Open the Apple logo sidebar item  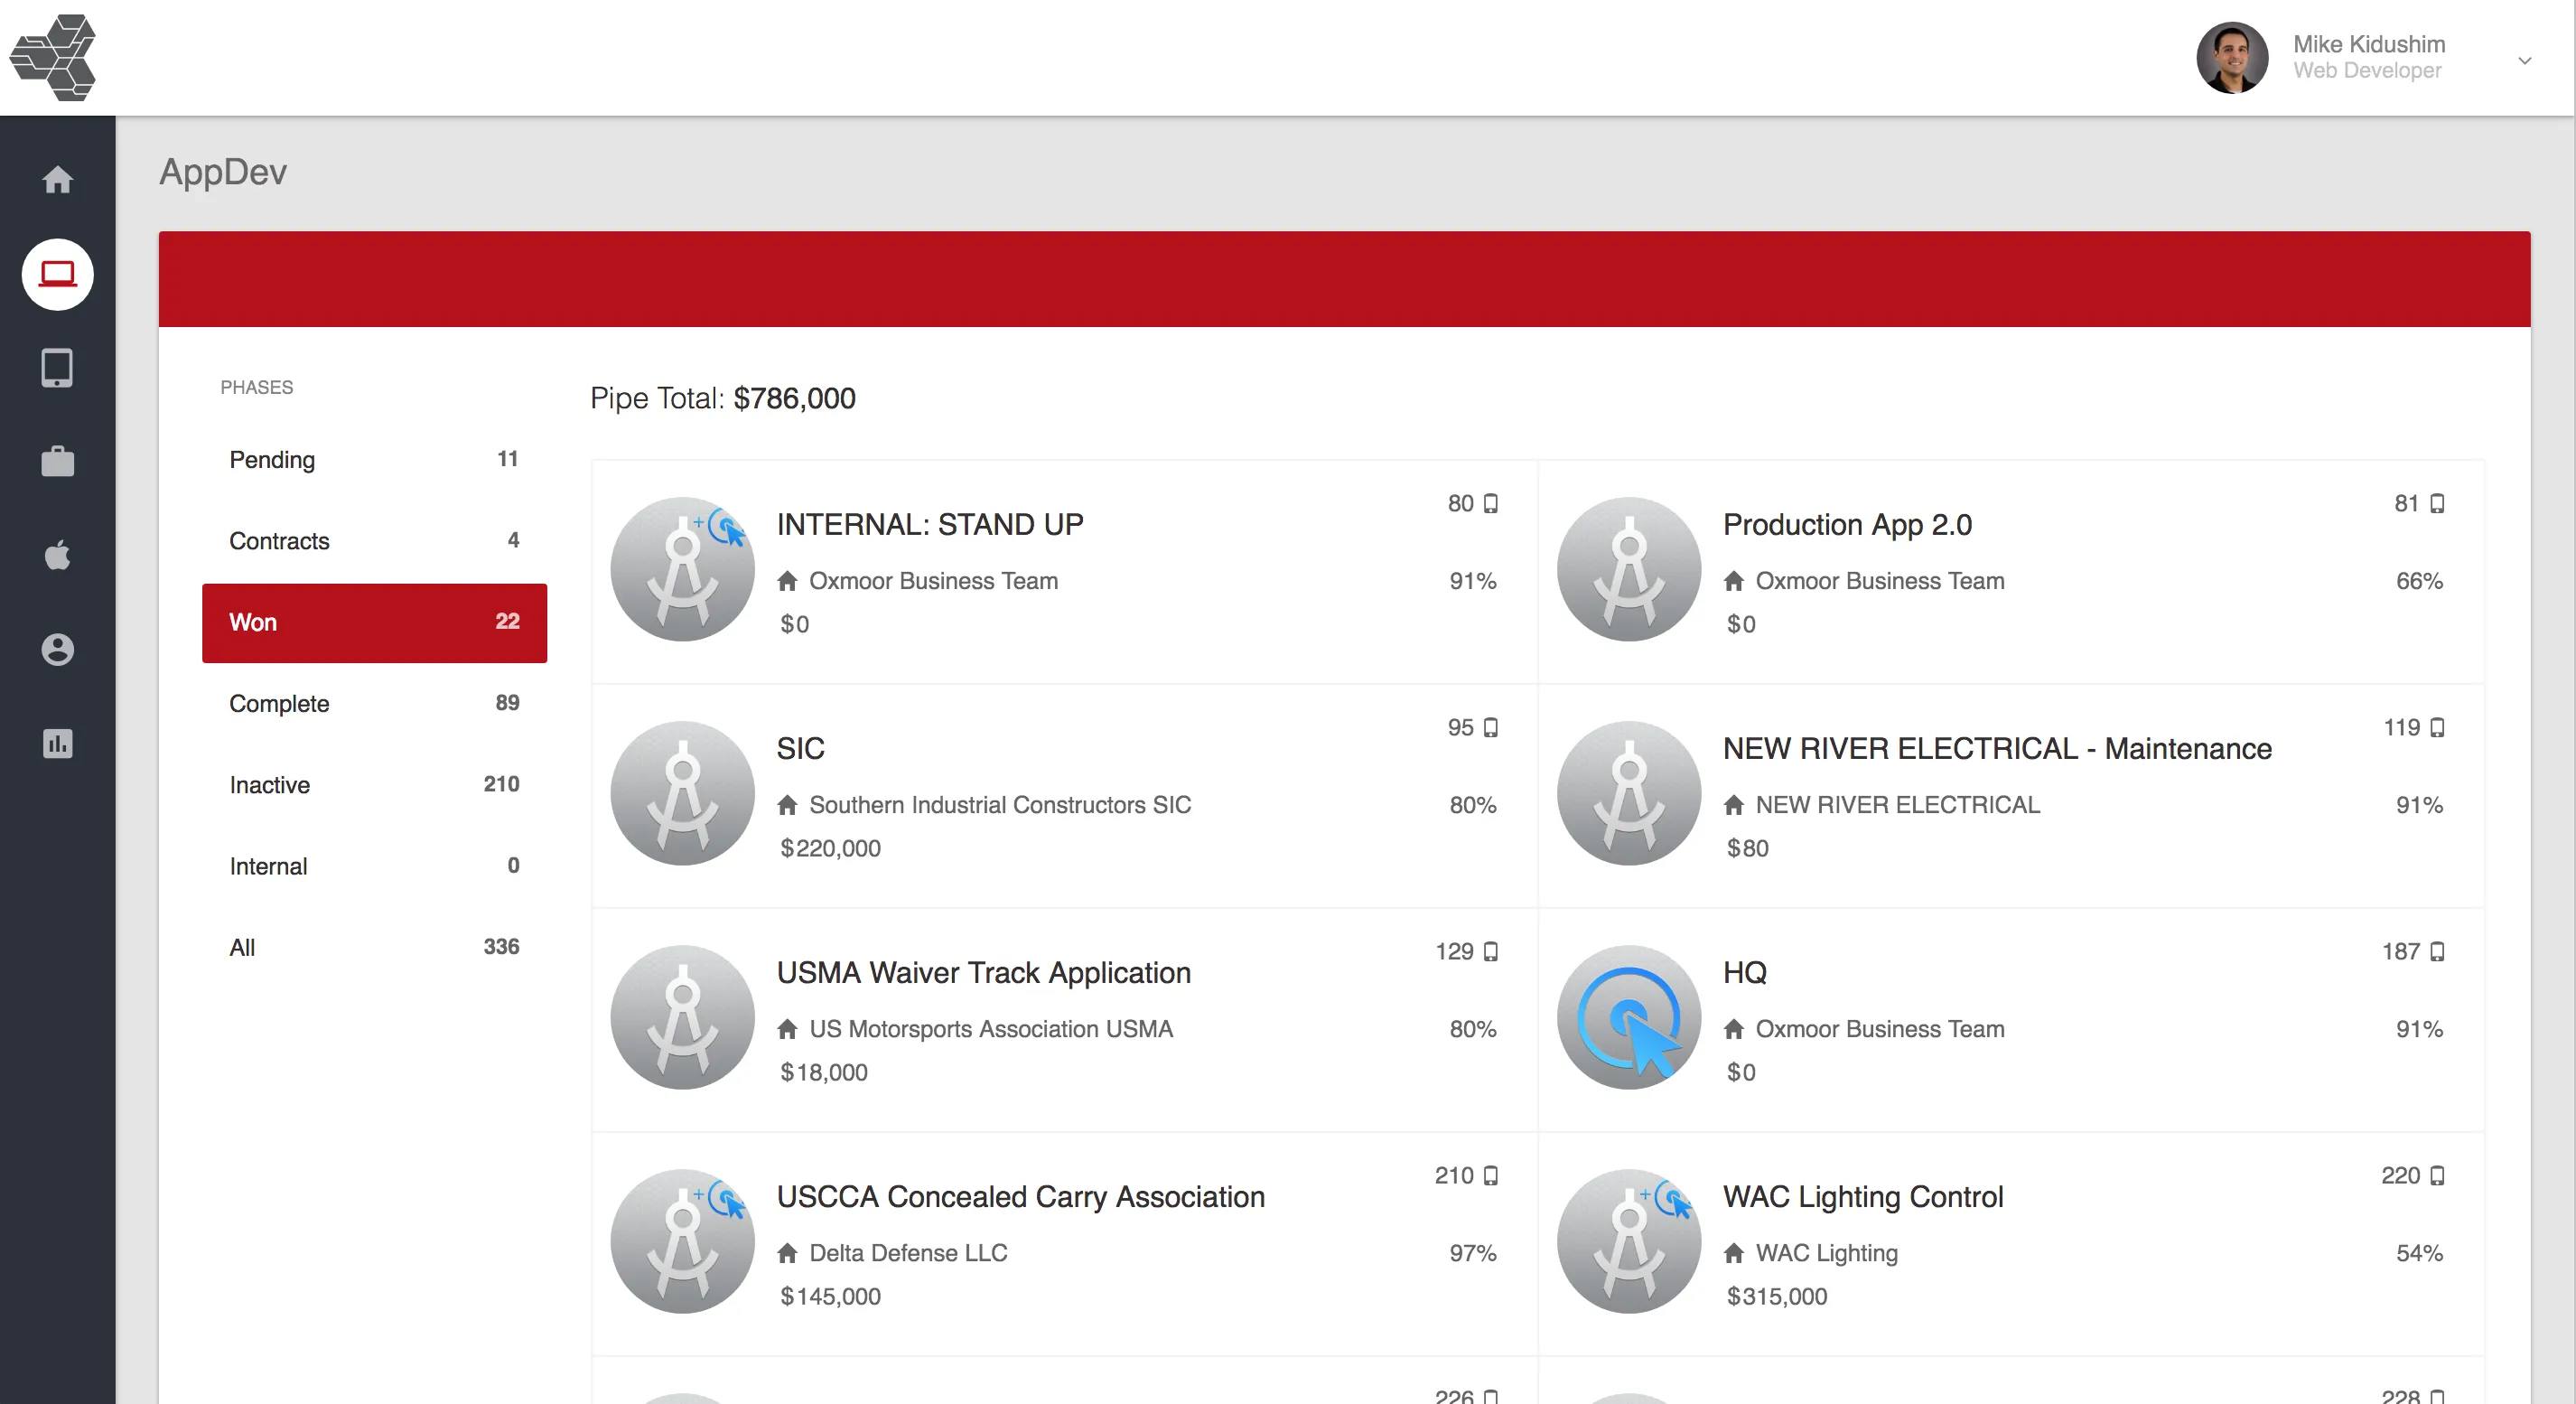(57, 556)
